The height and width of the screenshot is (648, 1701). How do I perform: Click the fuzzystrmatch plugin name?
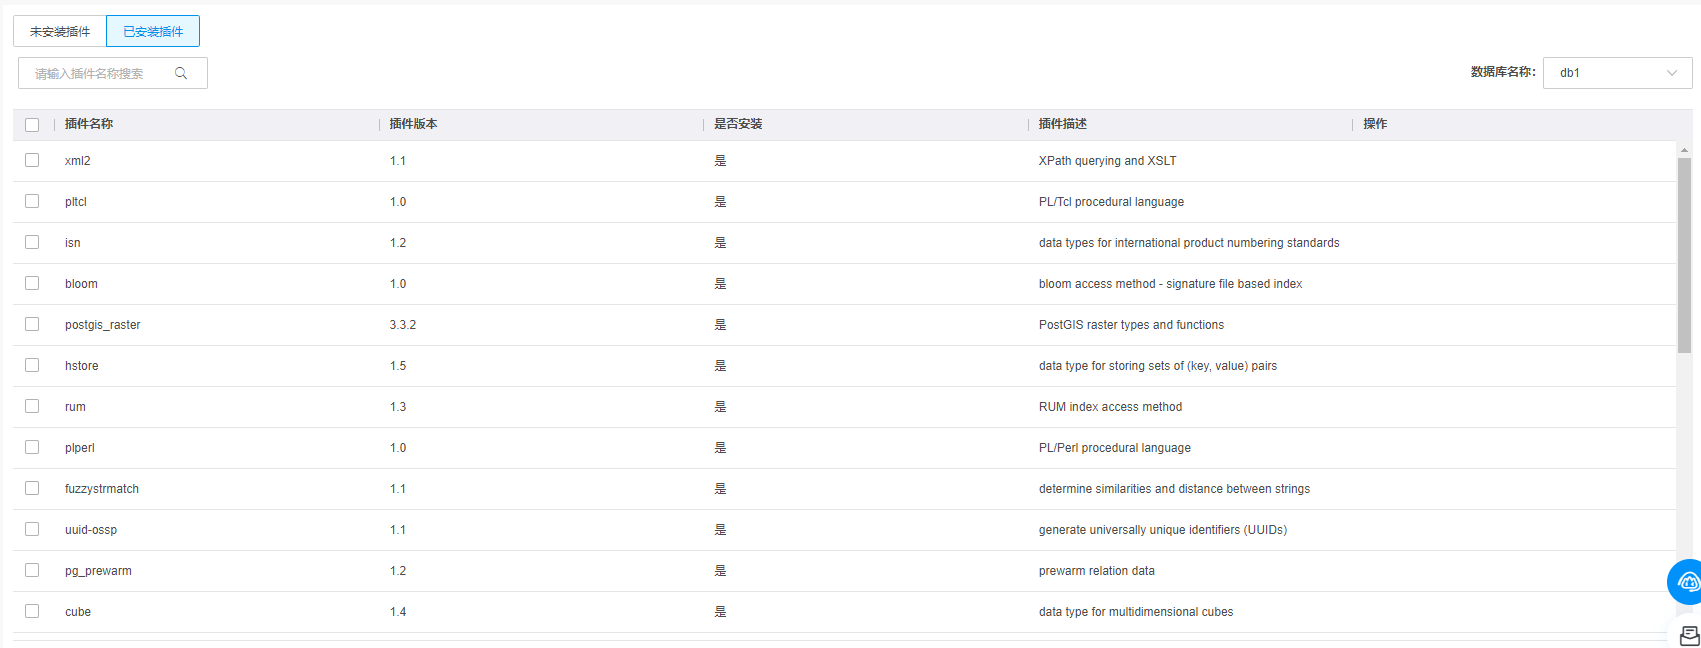click(102, 489)
